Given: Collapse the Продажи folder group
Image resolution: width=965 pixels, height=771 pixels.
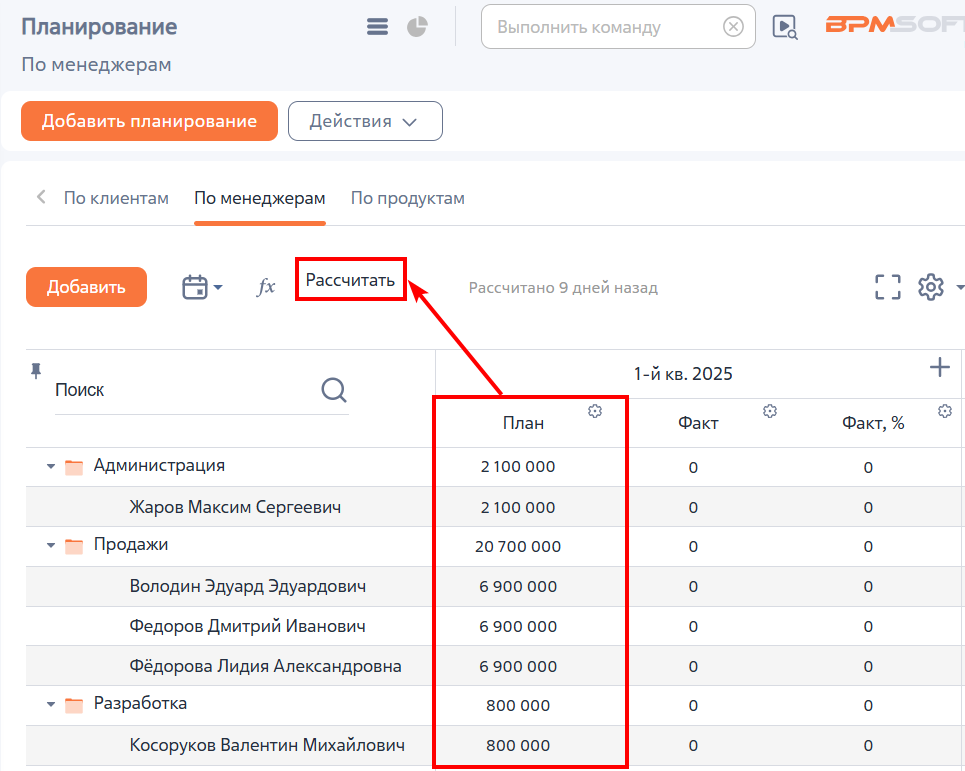Looking at the screenshot, I should (51, 545).
